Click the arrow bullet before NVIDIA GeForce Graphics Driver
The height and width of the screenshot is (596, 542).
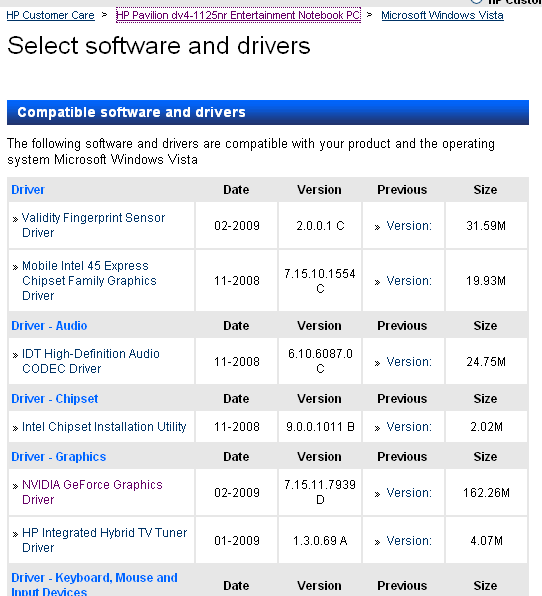click(x=15, y=486)
